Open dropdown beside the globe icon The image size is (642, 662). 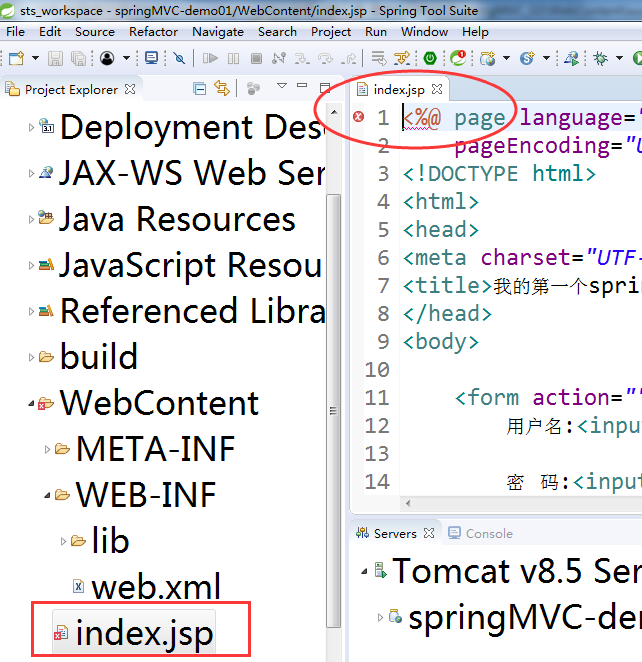[507, 58]
